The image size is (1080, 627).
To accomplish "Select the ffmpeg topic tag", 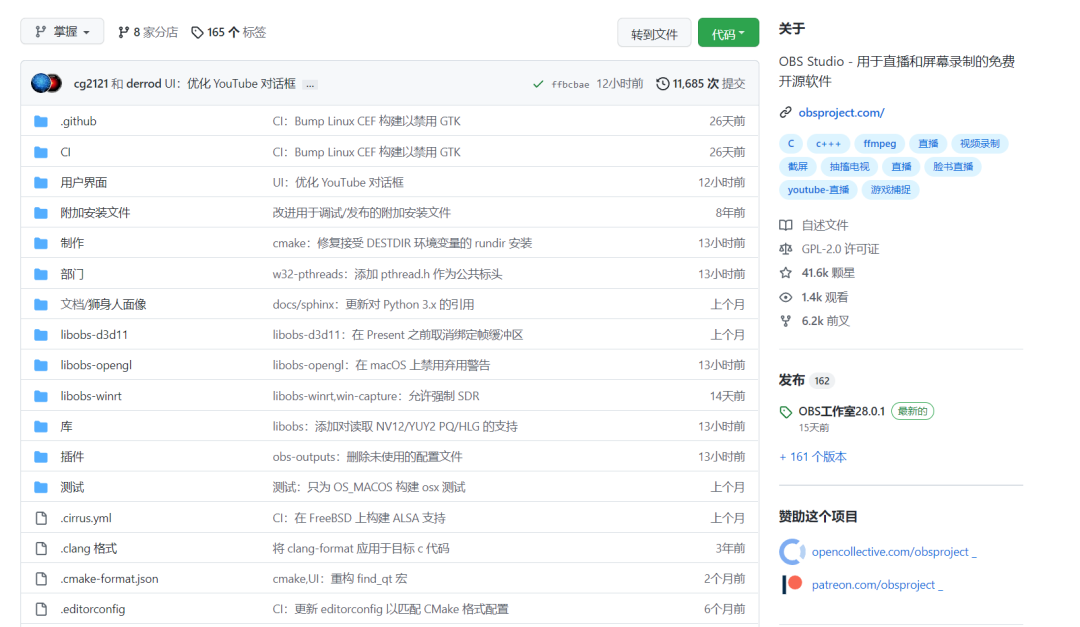I will coord(880,143).
